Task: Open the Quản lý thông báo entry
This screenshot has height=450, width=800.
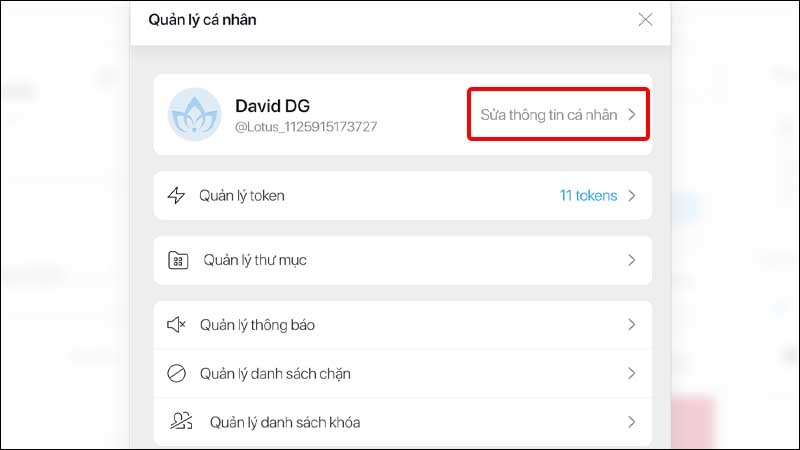Action: tap(403, 325)
